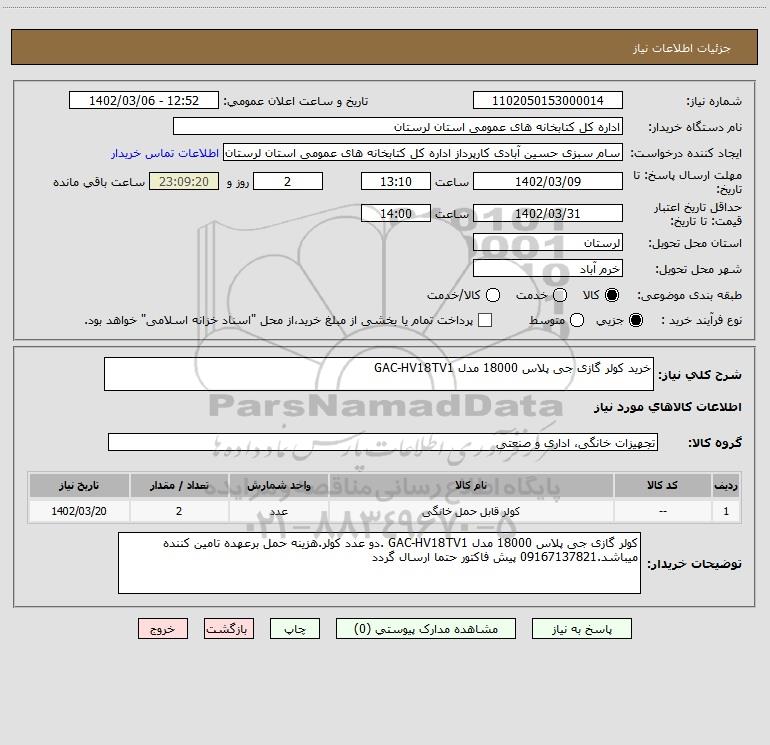Viewport: 770px width, 745px height.
Task: Click the 13:10 time field
Action: pos(396,181)
